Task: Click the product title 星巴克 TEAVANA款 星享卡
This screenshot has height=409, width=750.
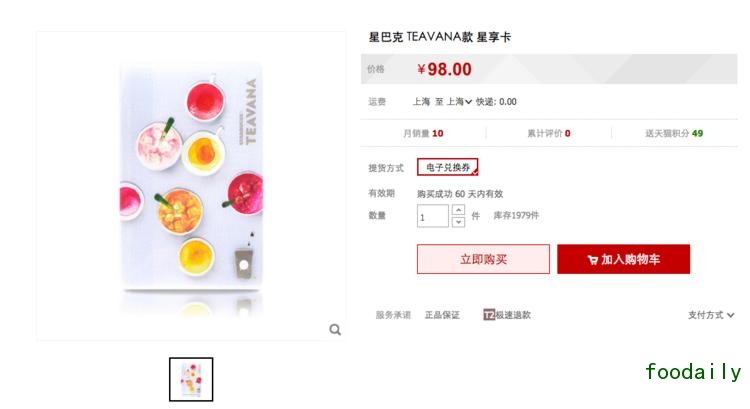Action: pyautogui.click(x=439, y=37)
